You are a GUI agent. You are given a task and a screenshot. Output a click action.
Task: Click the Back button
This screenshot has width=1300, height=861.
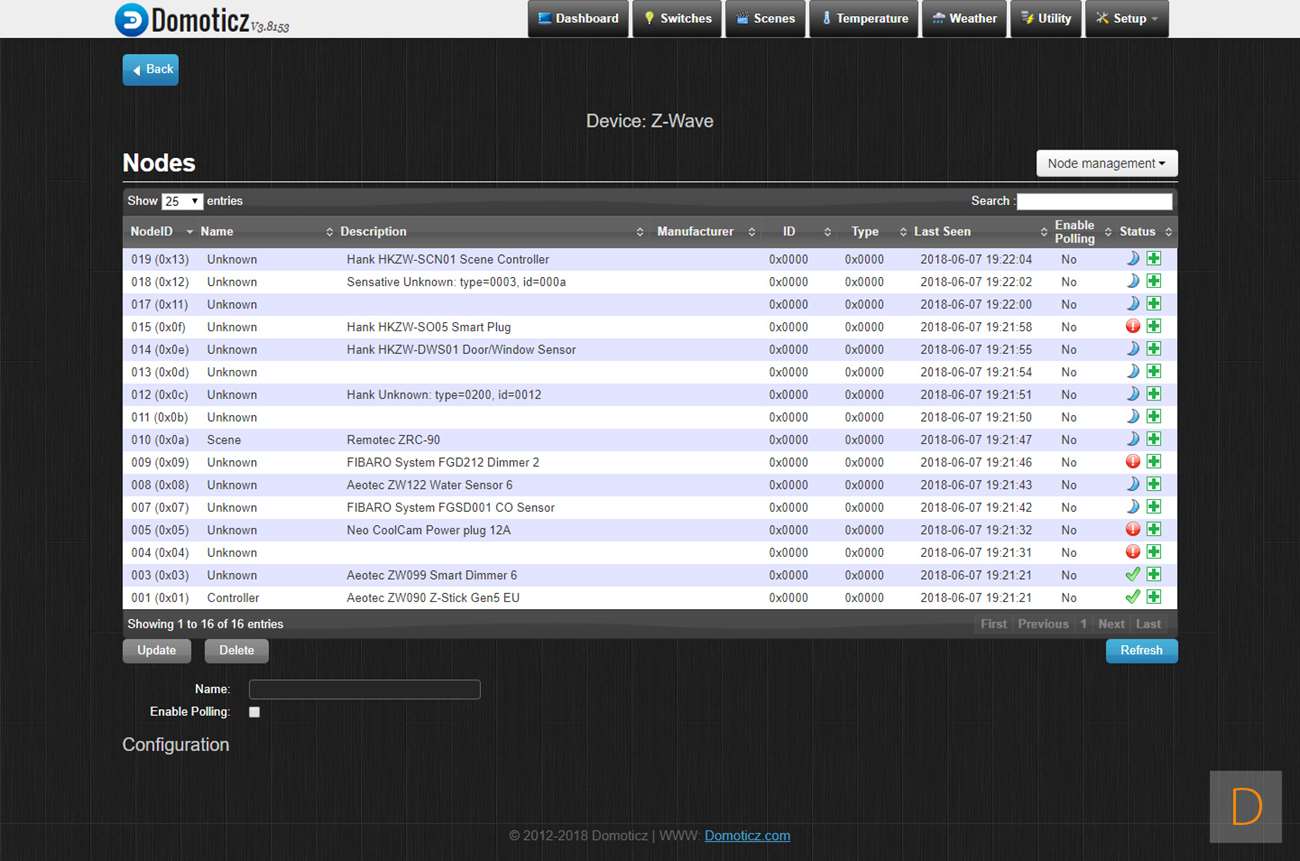point(150,70)
